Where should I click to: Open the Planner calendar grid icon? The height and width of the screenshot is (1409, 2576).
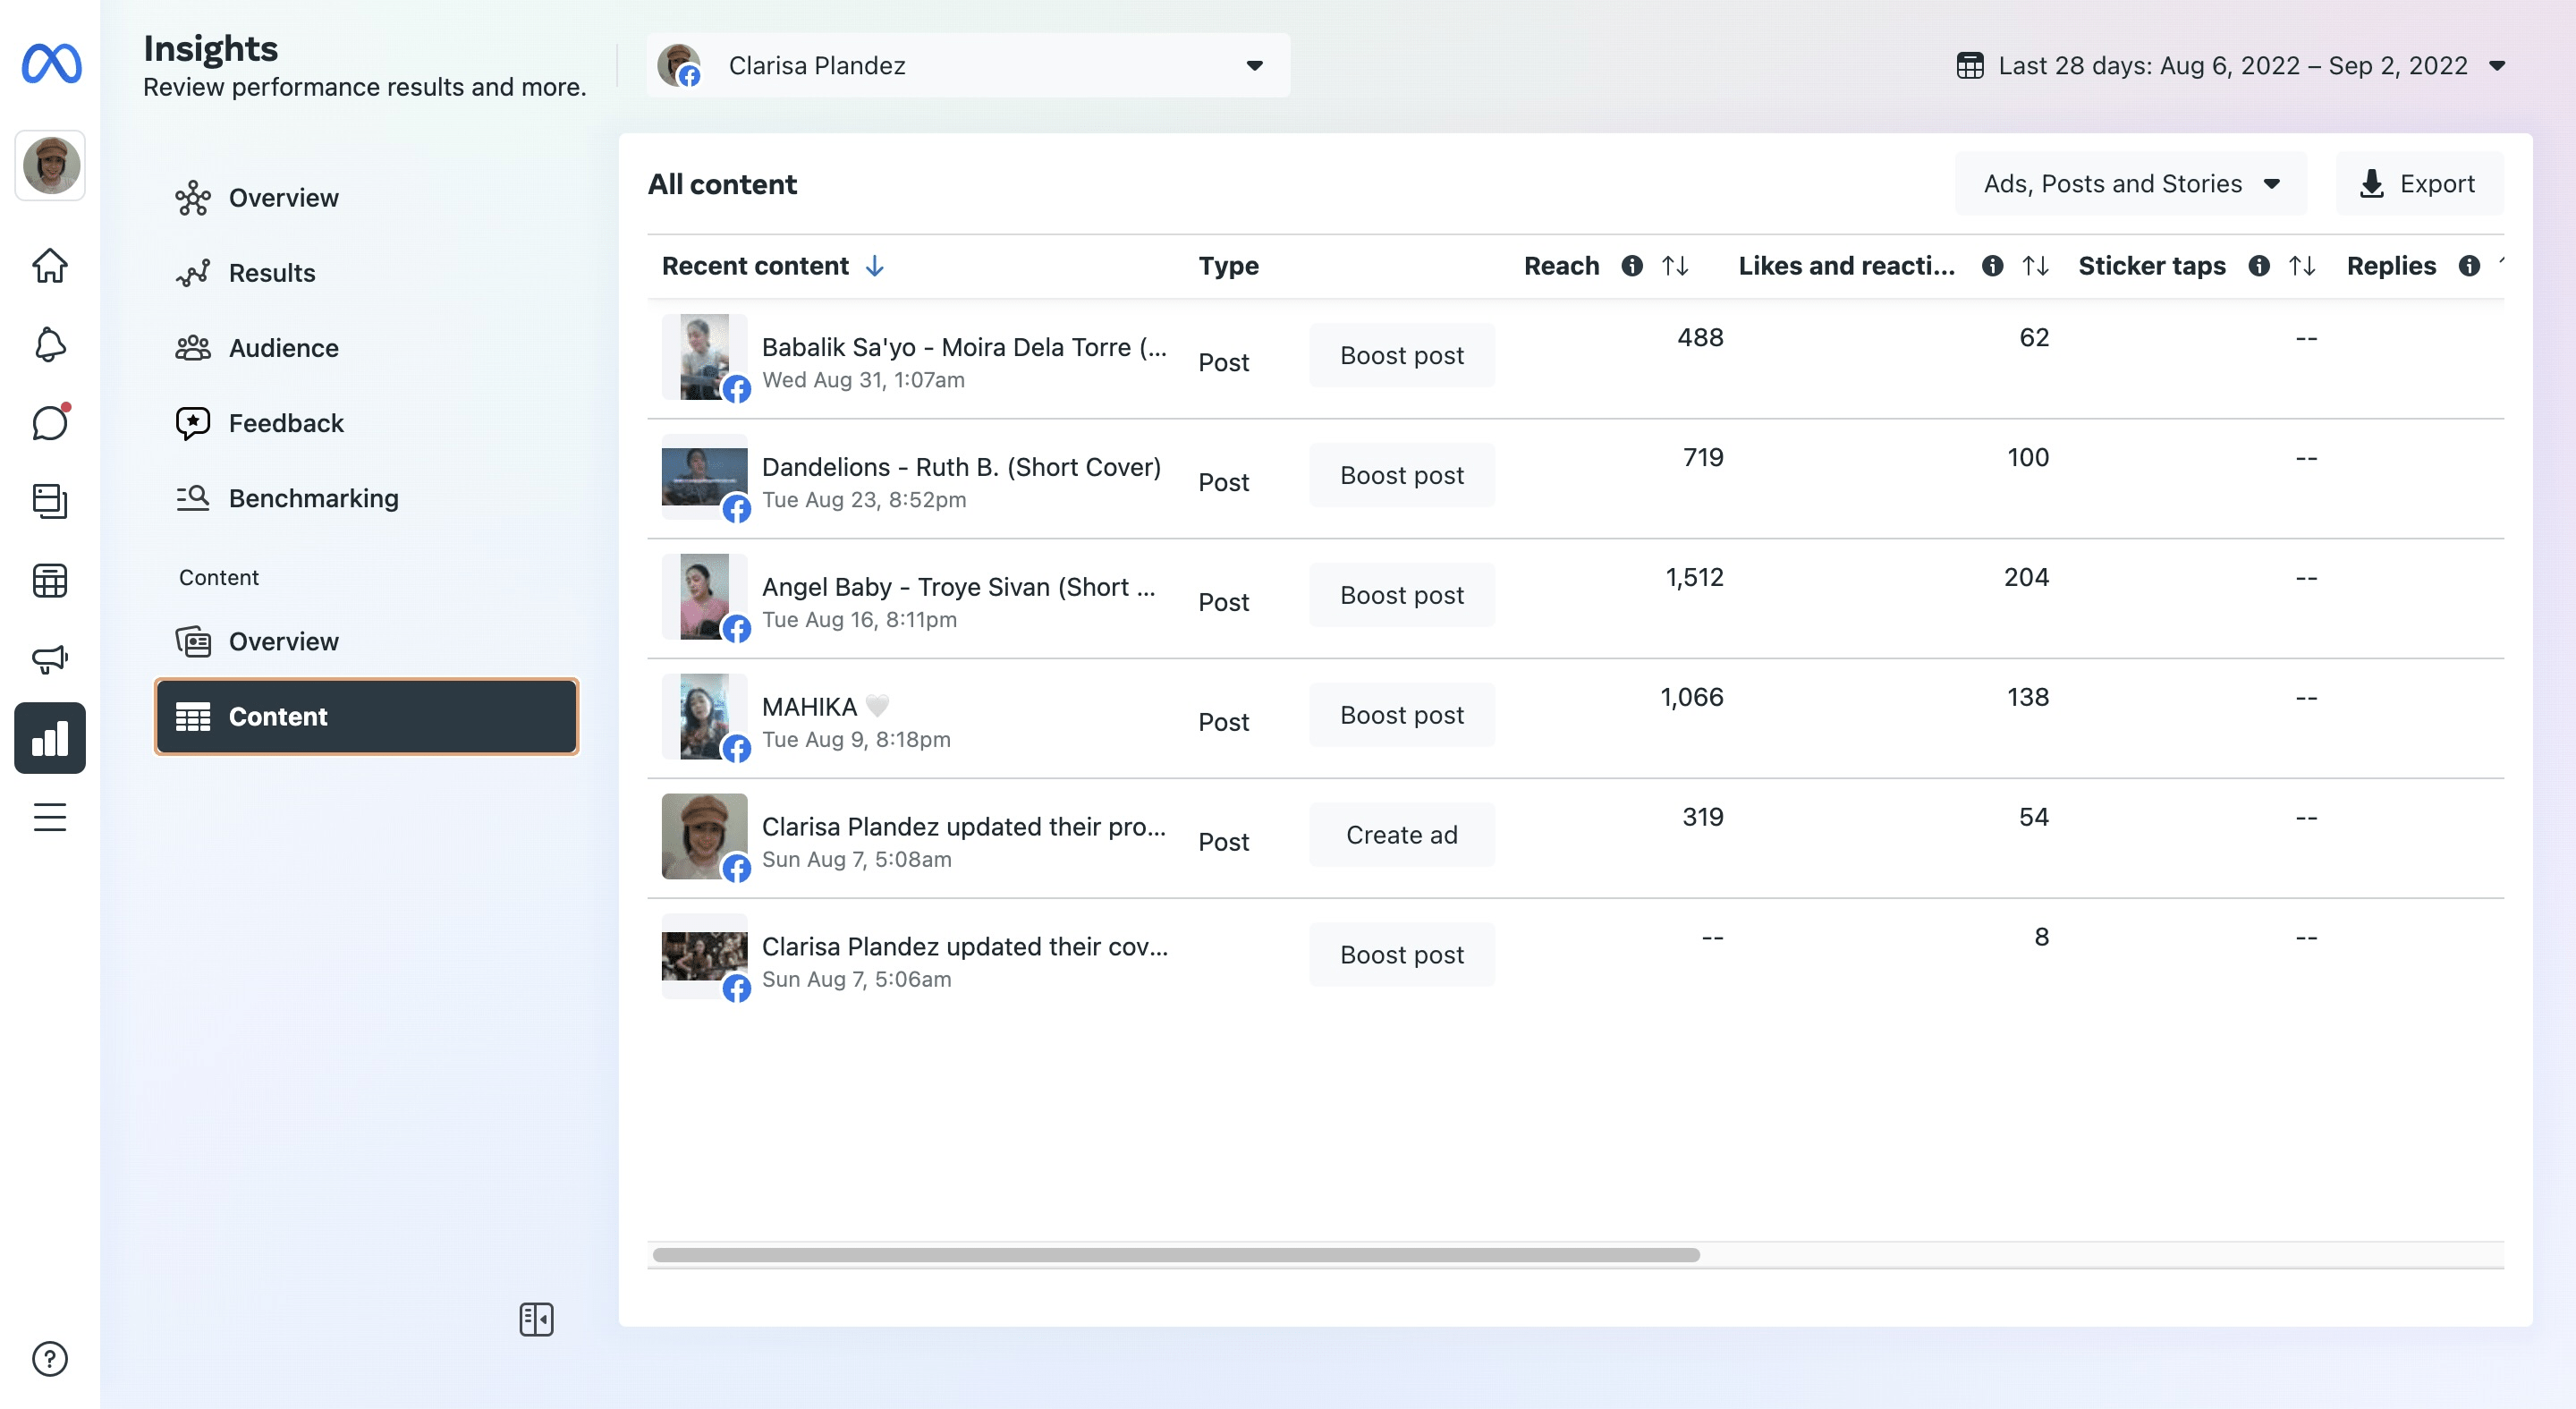click(50, 580)
